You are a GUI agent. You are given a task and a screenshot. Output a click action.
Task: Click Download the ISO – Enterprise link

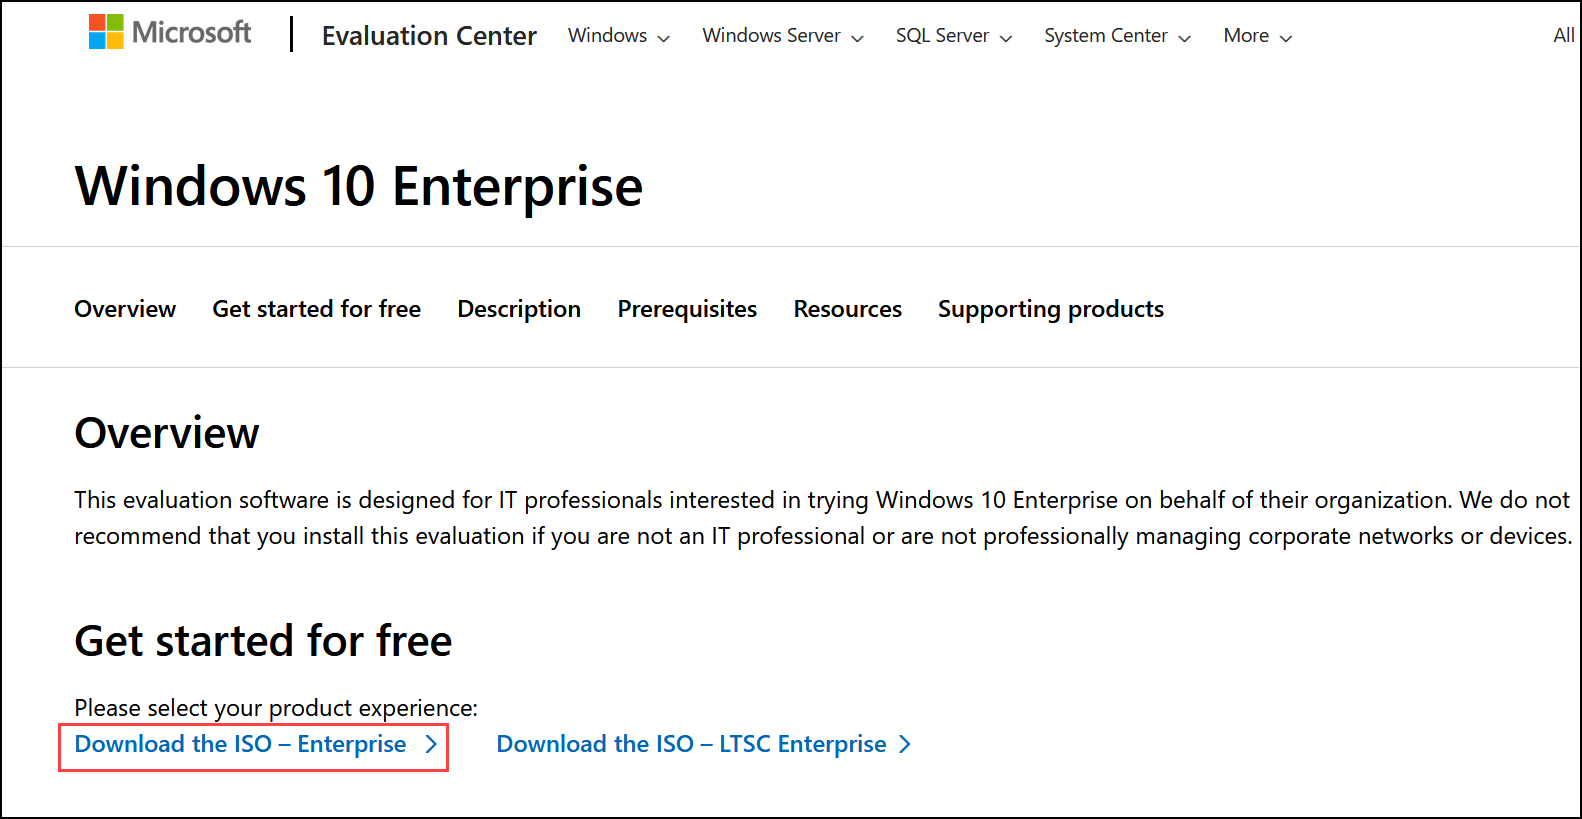click(x=256, y=744)
